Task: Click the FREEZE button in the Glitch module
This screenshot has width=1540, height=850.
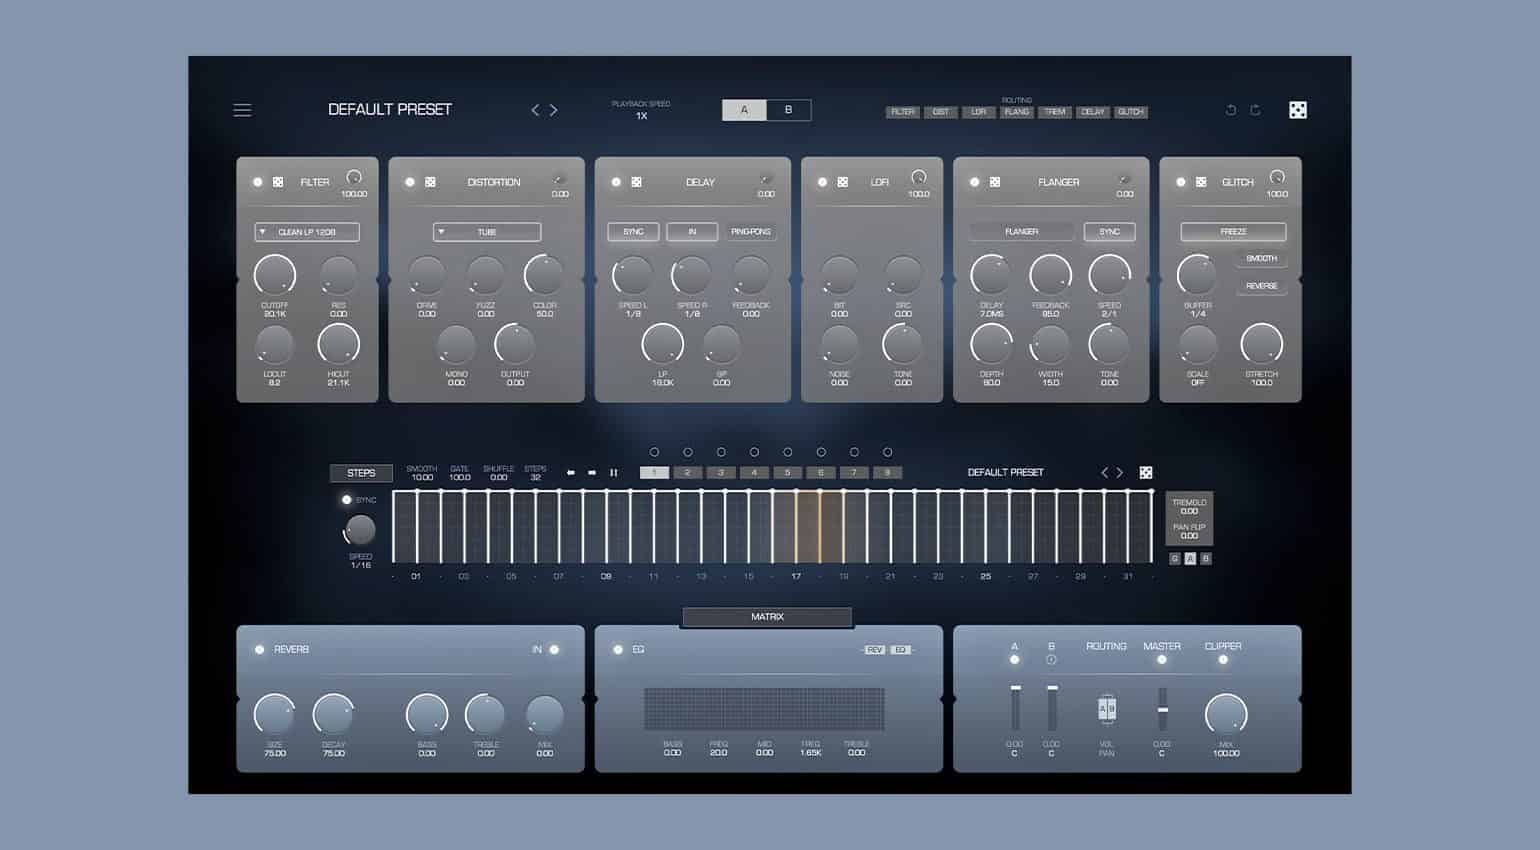Action: (x=1232, y=231)
